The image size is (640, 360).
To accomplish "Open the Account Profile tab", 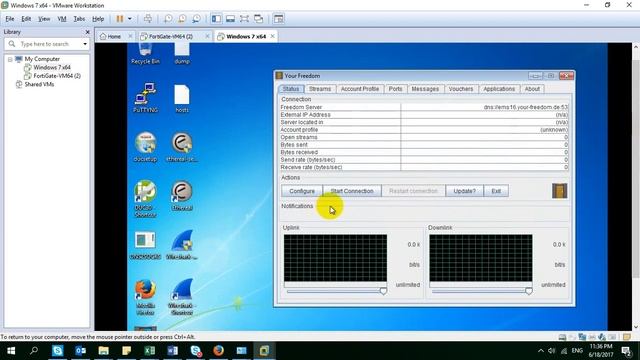I will [x=360, y=89].
